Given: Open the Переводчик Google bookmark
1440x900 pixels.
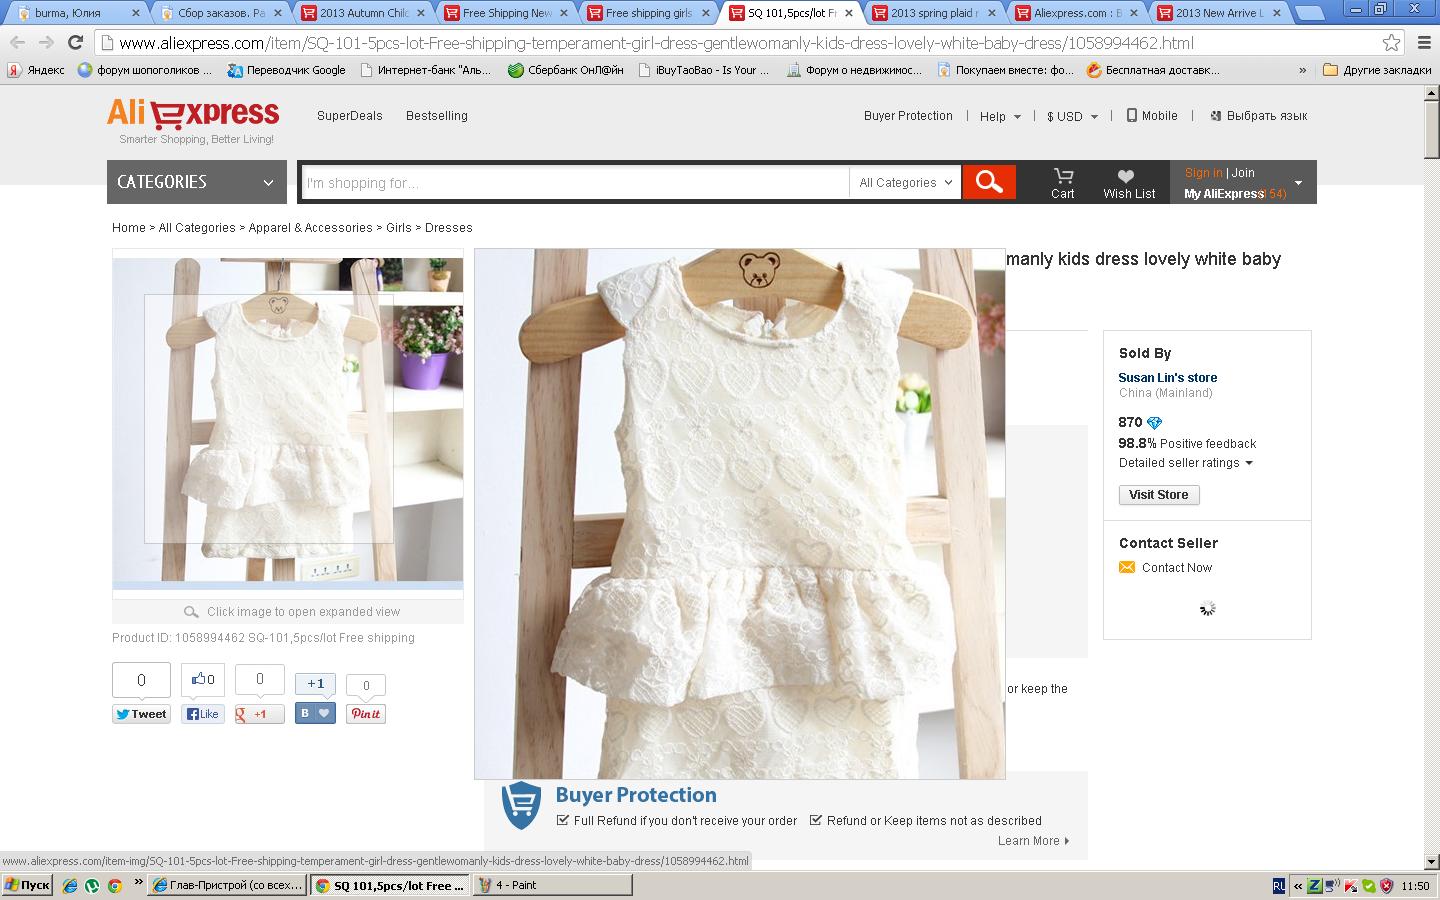Looking at the screenshot, I should click(x=286, y=70).
